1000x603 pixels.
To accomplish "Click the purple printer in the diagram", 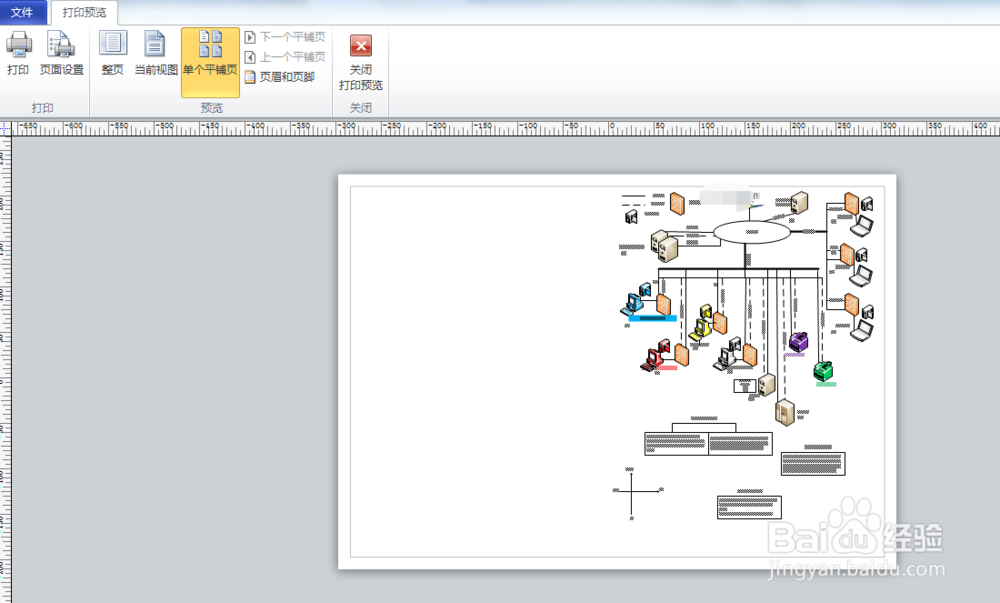I will click(x=798, y=342).
